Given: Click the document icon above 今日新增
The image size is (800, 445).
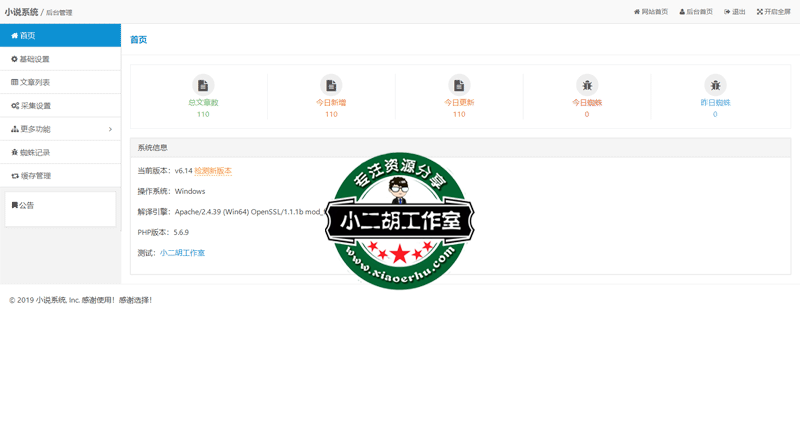Looking at the screenshot, I should pyautogui.click(x=331, y=85).
